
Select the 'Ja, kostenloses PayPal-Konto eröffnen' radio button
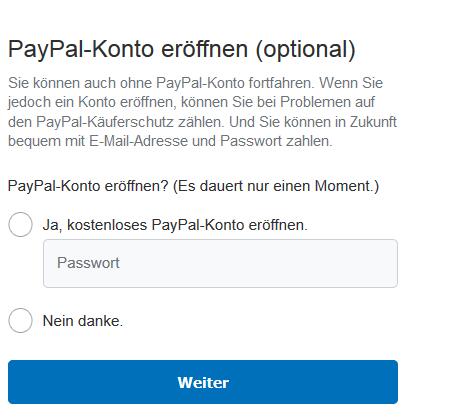point(20,224)
